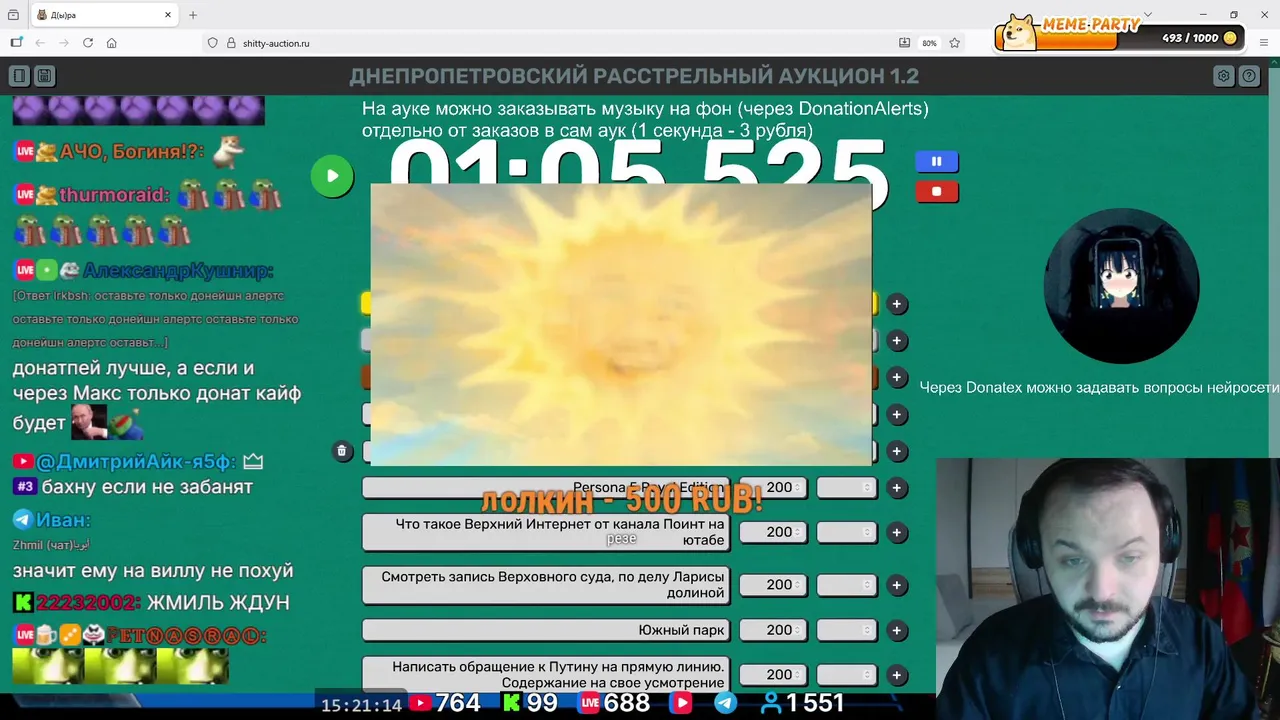Click plus on обращение к Путину lot
The image size is (1280, 720).
click(897, 675)
